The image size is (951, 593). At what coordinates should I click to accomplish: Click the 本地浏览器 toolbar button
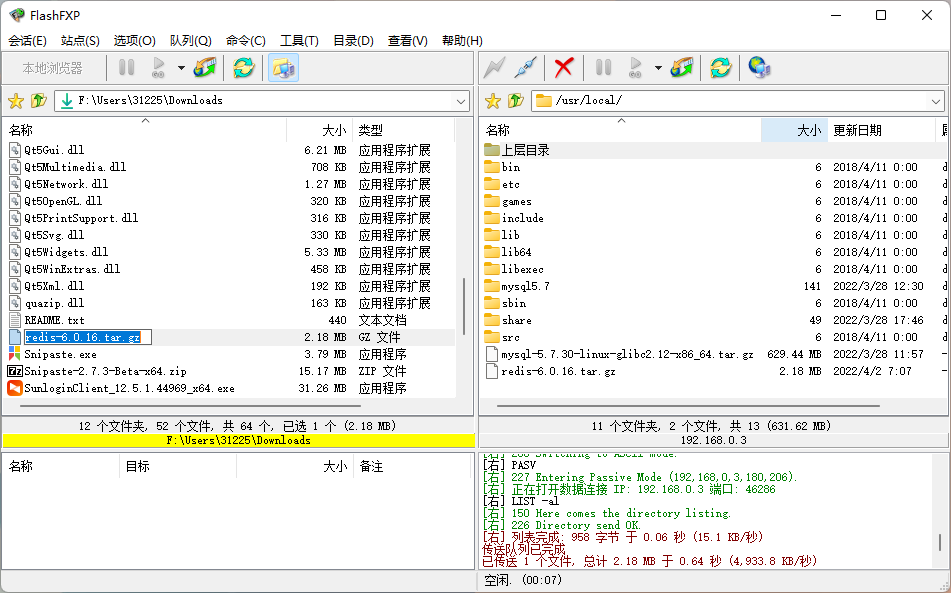(x=53, y=68)
